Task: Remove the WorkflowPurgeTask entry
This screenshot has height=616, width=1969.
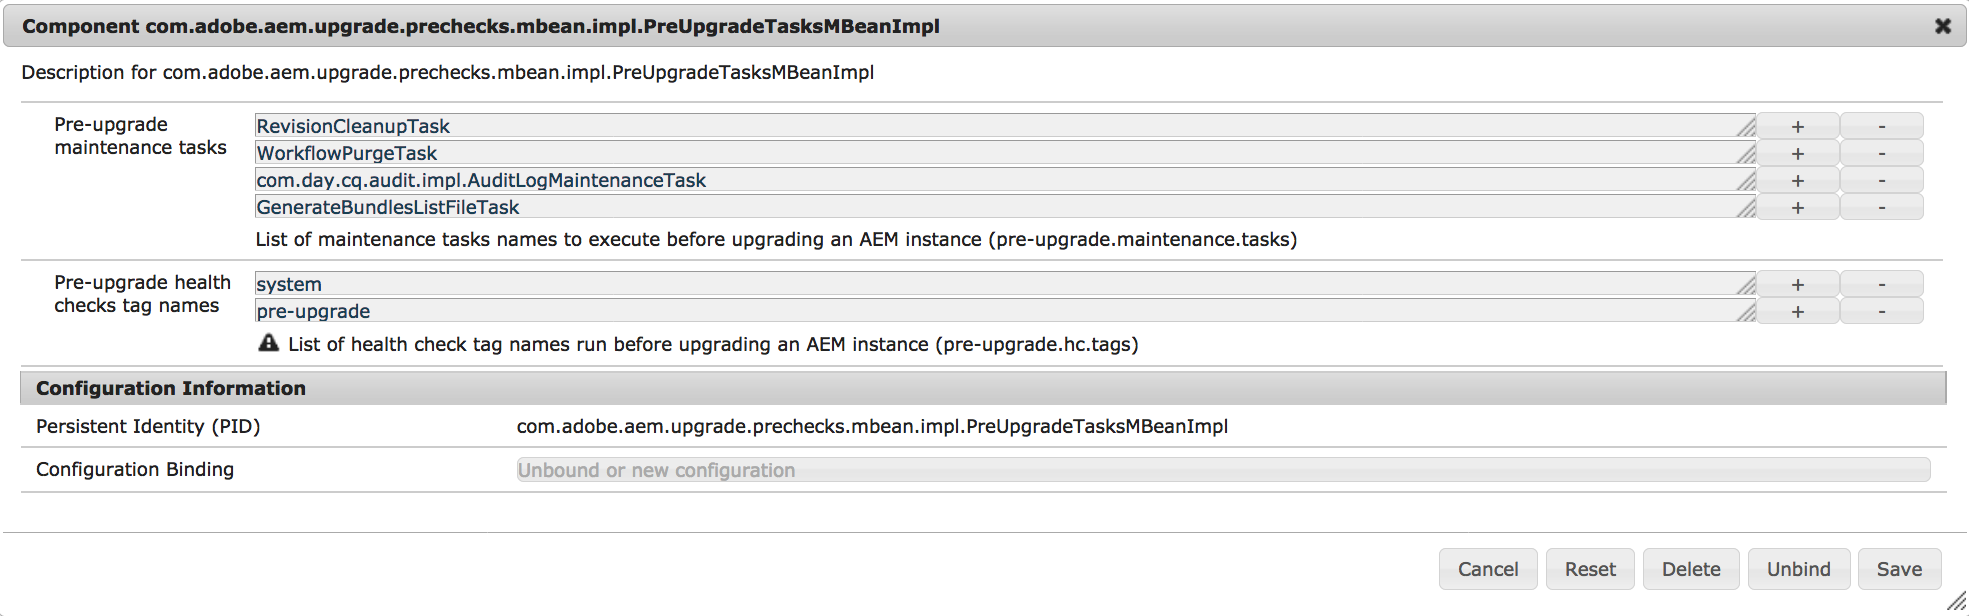Action: coord(1881,153)
